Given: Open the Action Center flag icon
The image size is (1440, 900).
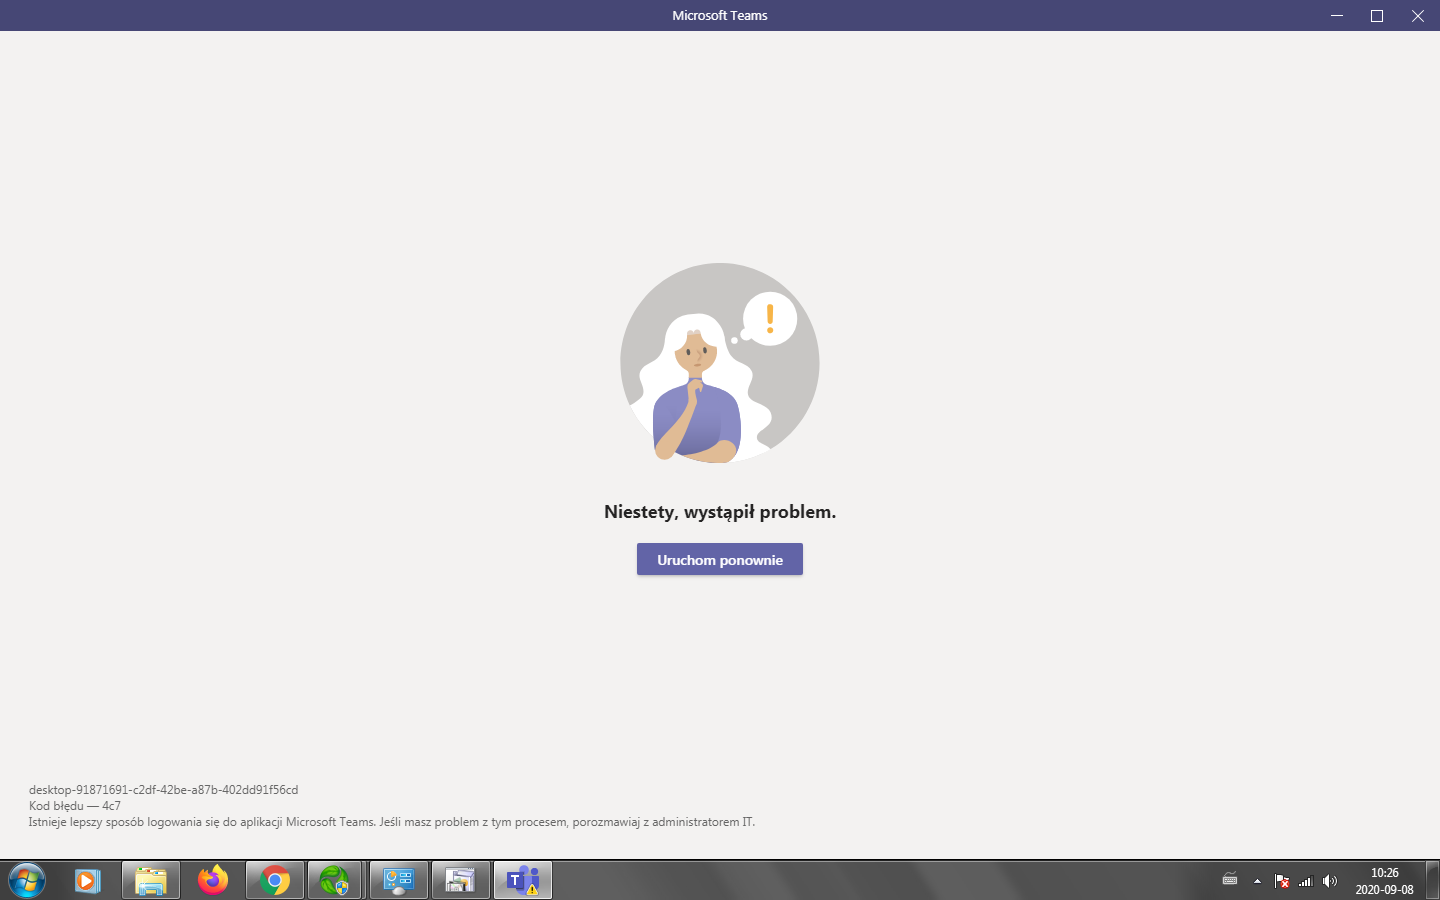Looking at the screenshot, I should [x=1281, y=881].
